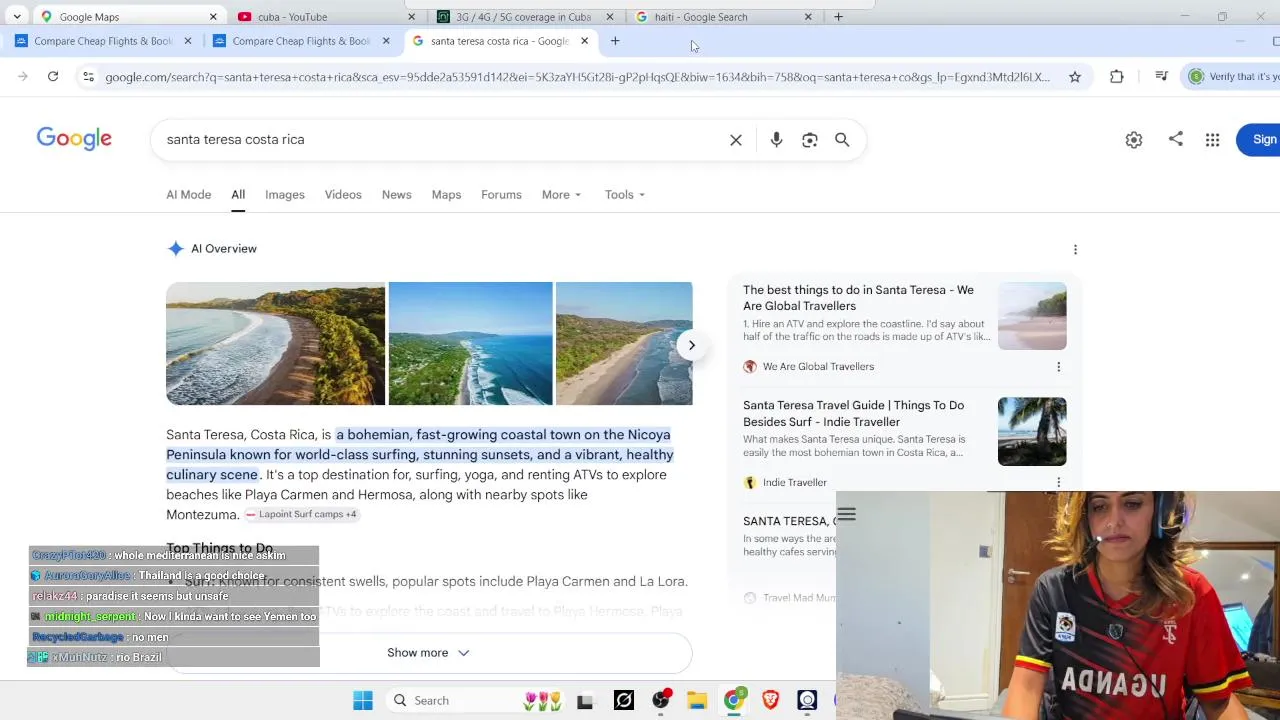1280x720 pixels.
Task: Open Brave browser from the taskbar
Action: [x=770, y=701]
